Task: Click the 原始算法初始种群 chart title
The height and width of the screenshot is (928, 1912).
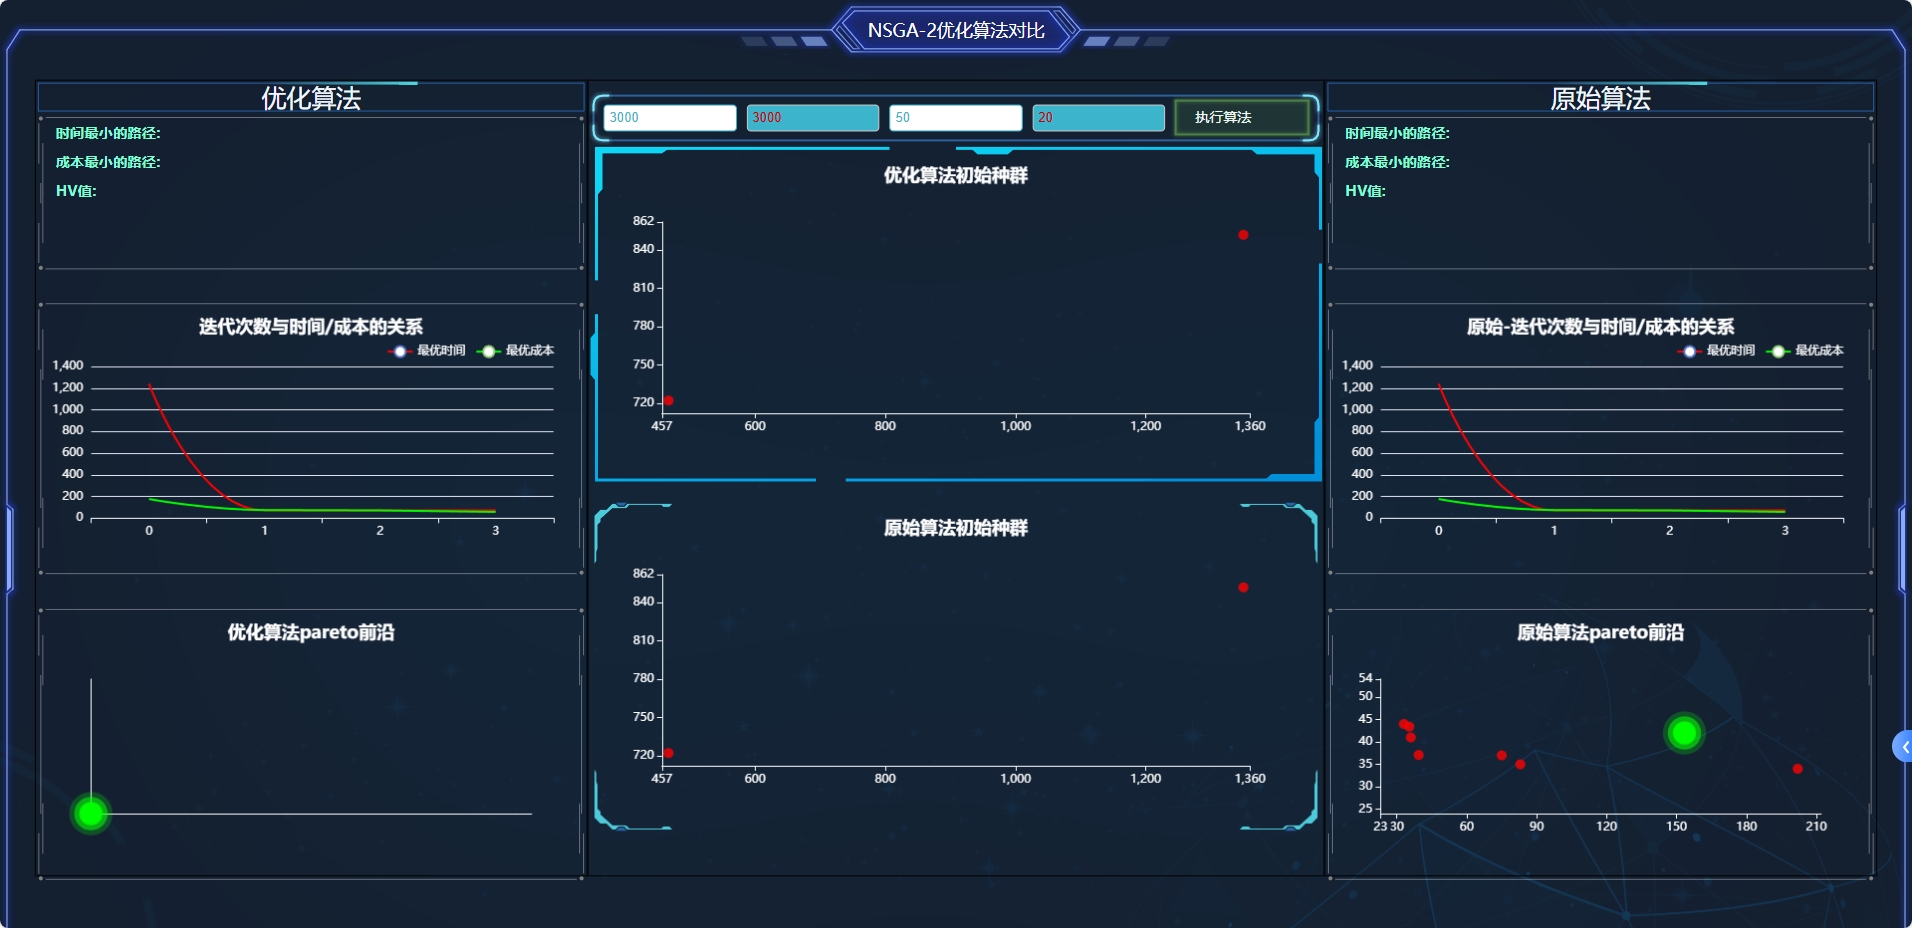Action: click(956, 528)
